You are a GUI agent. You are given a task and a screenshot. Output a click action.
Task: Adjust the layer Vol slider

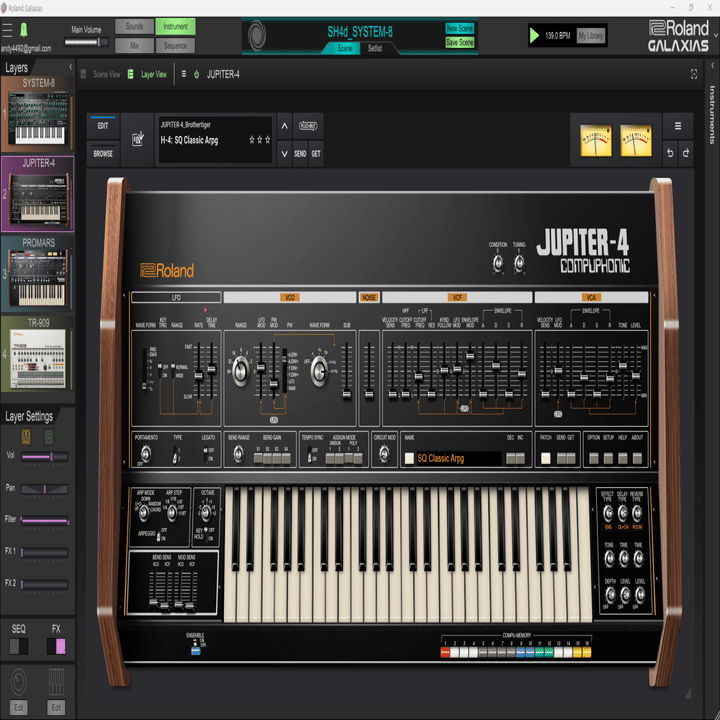click(45, 456)
